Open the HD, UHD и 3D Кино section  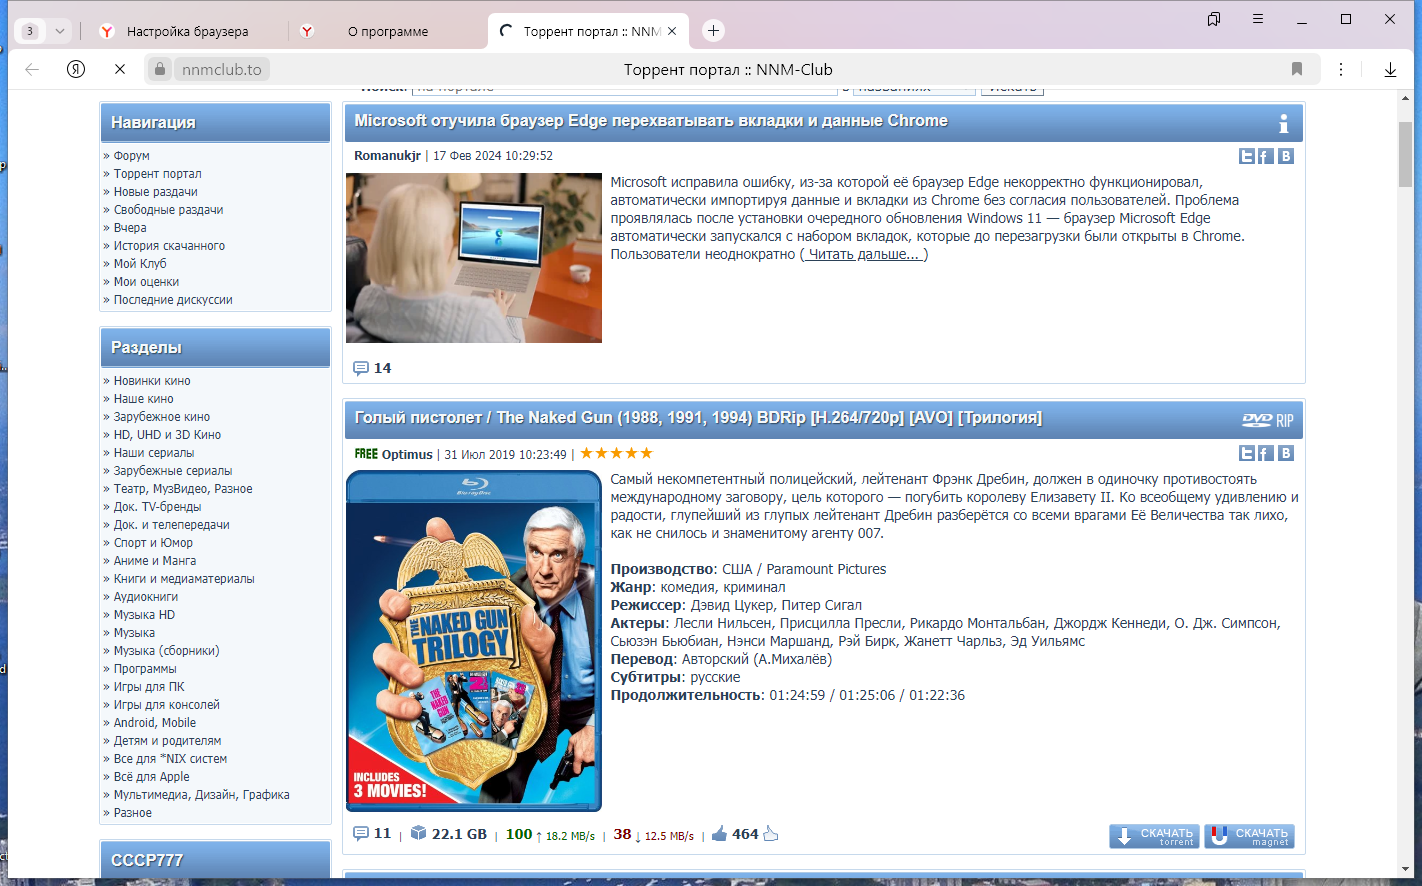click(167, 435)
